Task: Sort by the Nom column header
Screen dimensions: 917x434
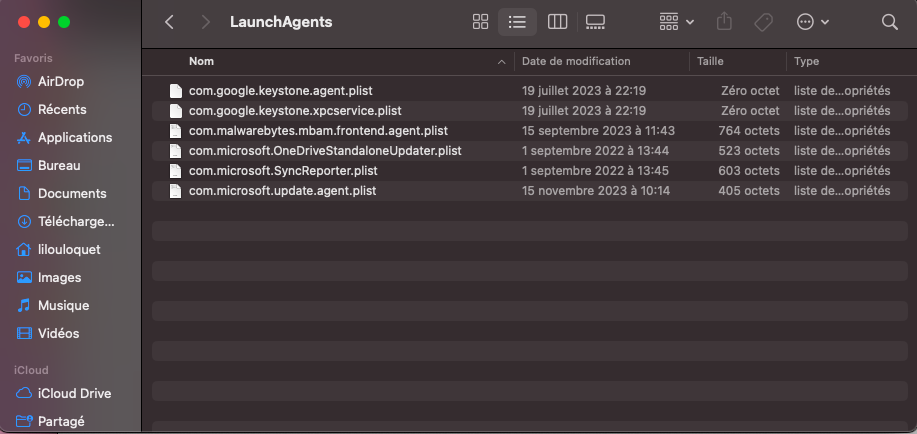Action: click(x=201, y=61)
